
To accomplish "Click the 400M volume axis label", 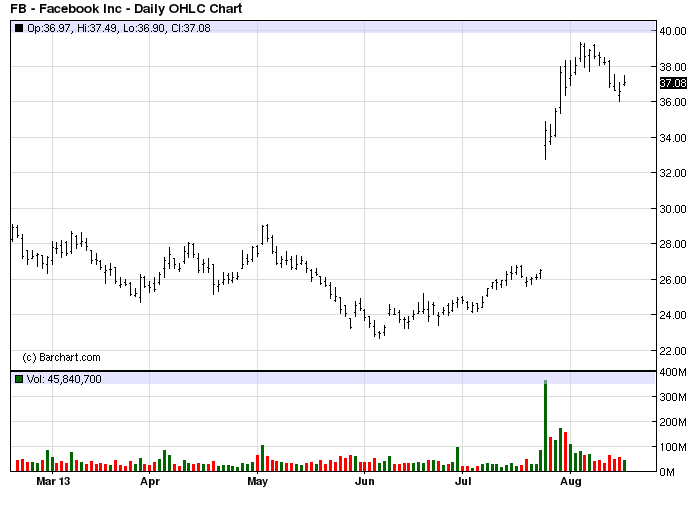I will coord(673,372).
